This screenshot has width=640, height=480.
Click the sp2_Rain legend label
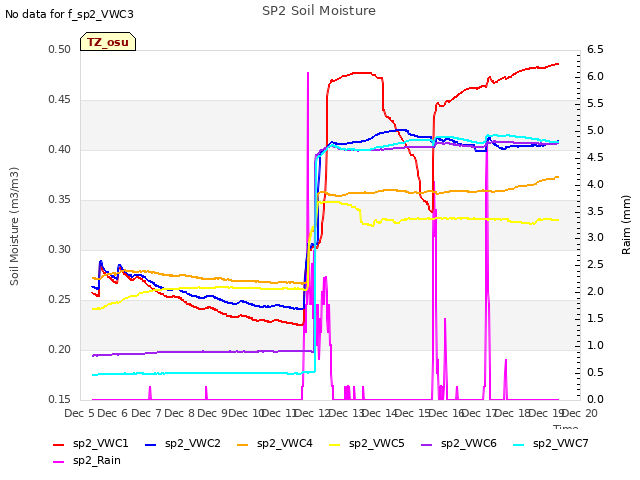(97, 460)
